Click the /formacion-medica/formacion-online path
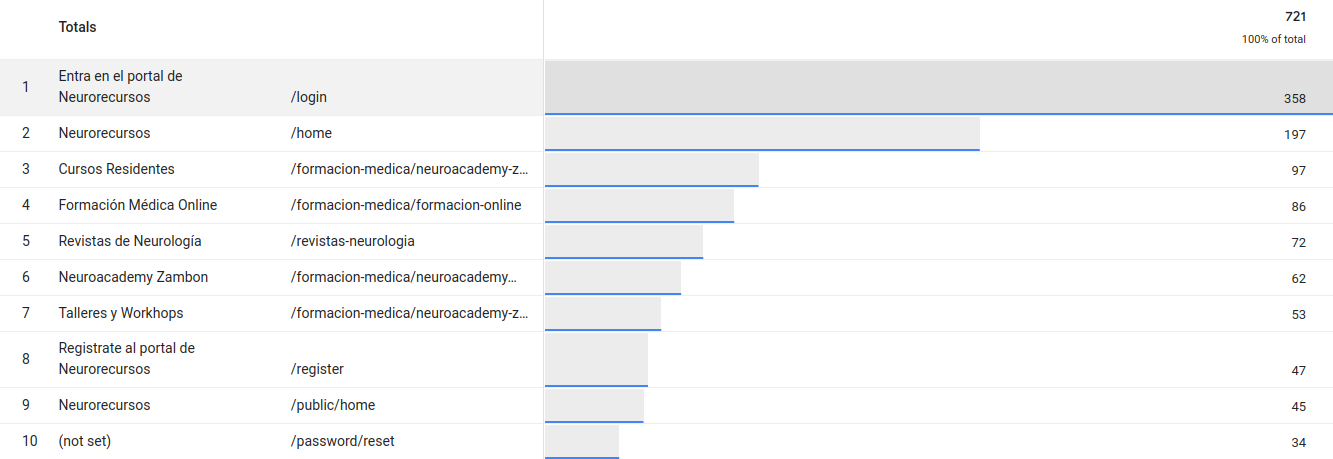The width and height of the screenshot is (1333, 459). point(406,205)
